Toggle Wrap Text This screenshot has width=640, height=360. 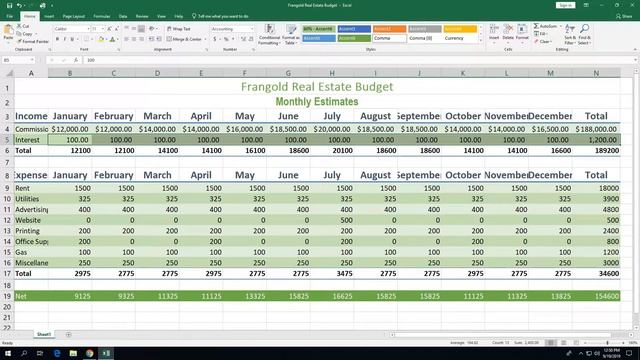(x=179, y=29)
